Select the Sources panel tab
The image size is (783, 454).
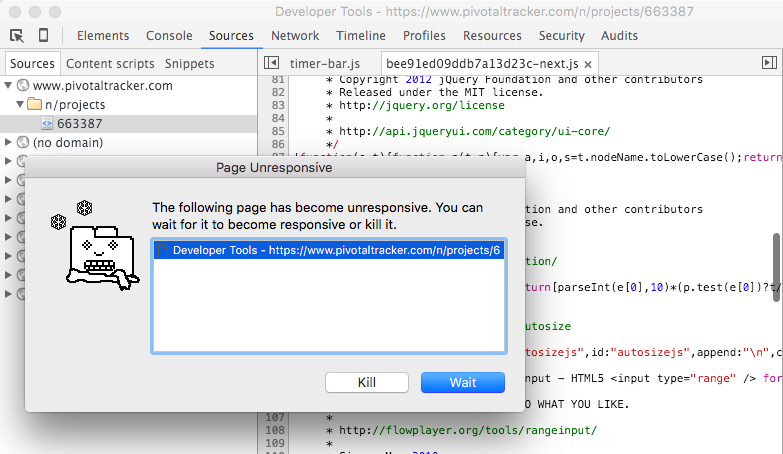[231, 36]
